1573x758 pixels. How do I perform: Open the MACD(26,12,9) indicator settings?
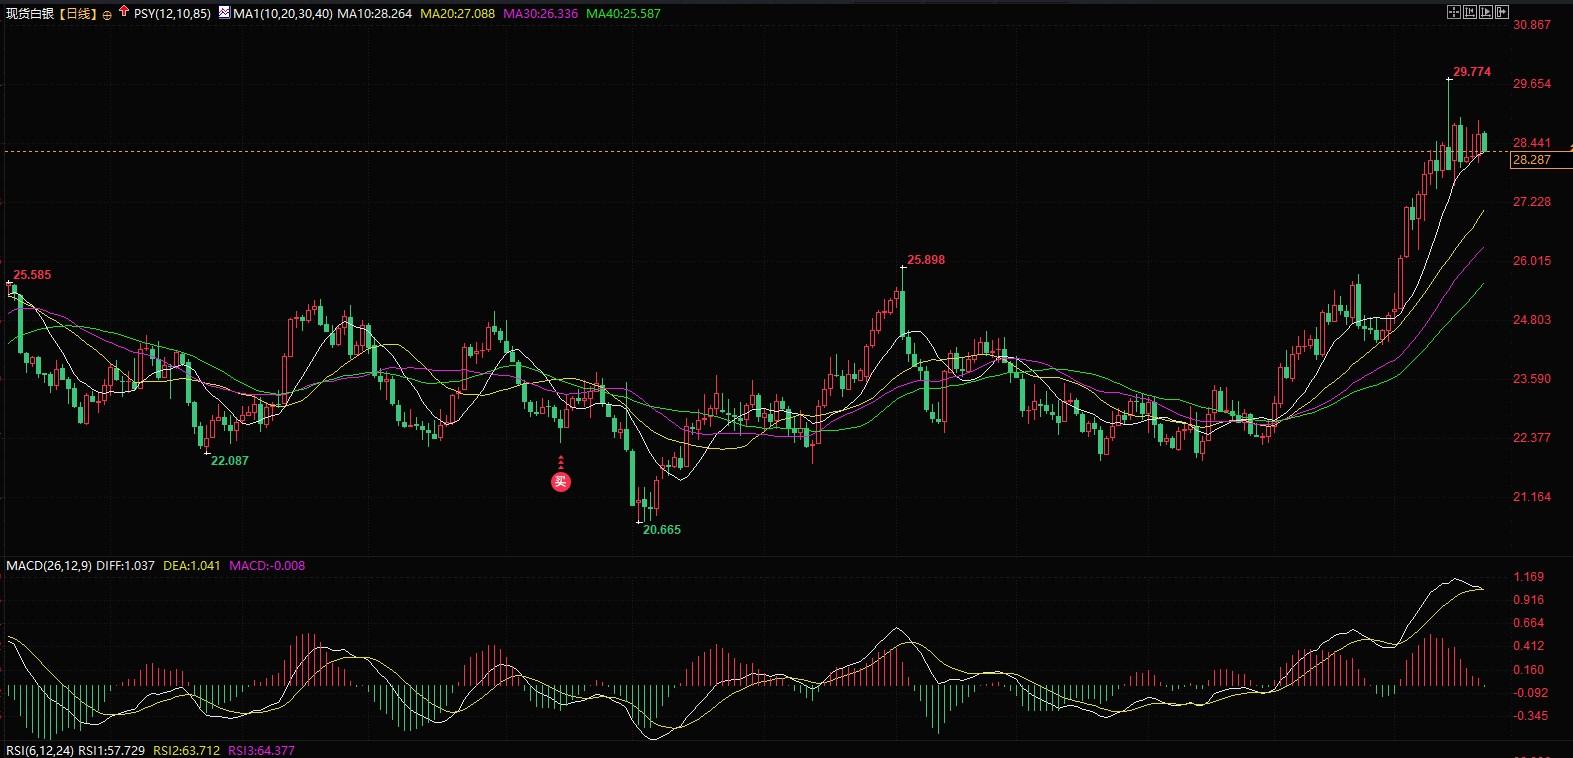pos(49,566)
